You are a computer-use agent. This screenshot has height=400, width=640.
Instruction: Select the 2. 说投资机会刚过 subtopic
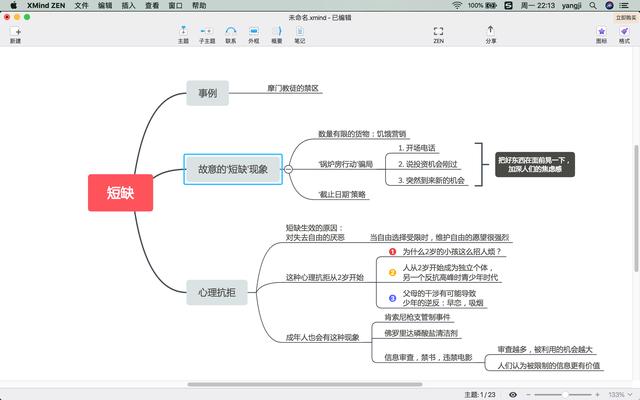(x=428, y=164)
